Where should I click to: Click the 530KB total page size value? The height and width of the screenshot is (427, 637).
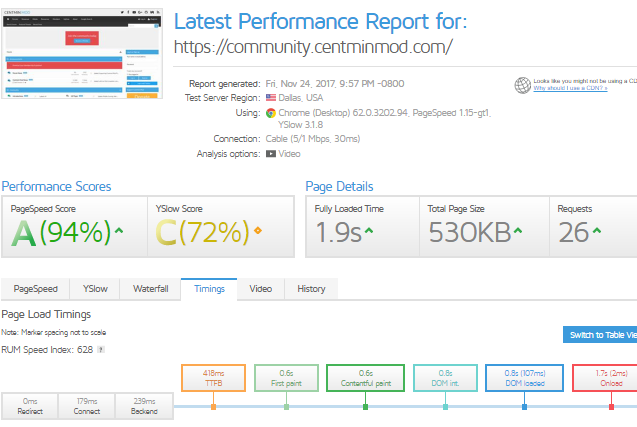tap(470, 232)
